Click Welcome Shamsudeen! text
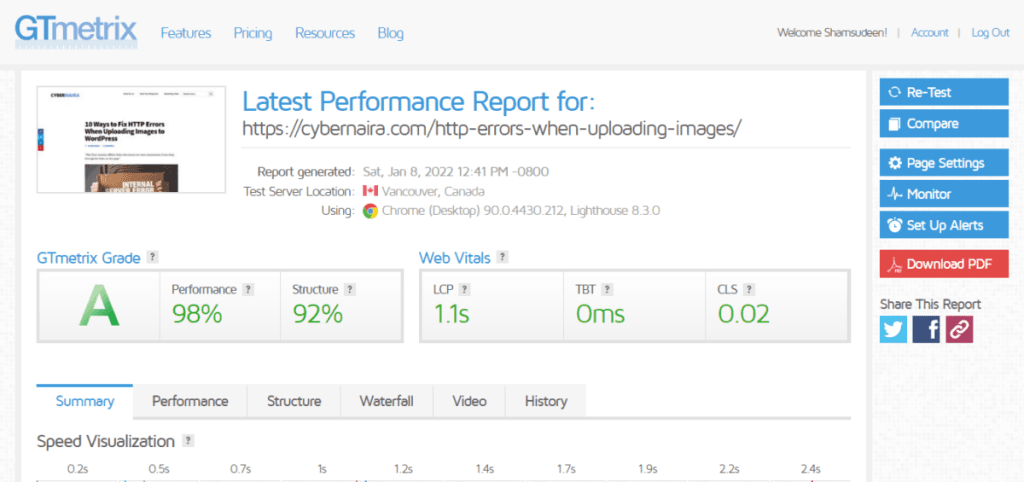1024x482 pixels. tap(832, 33)
